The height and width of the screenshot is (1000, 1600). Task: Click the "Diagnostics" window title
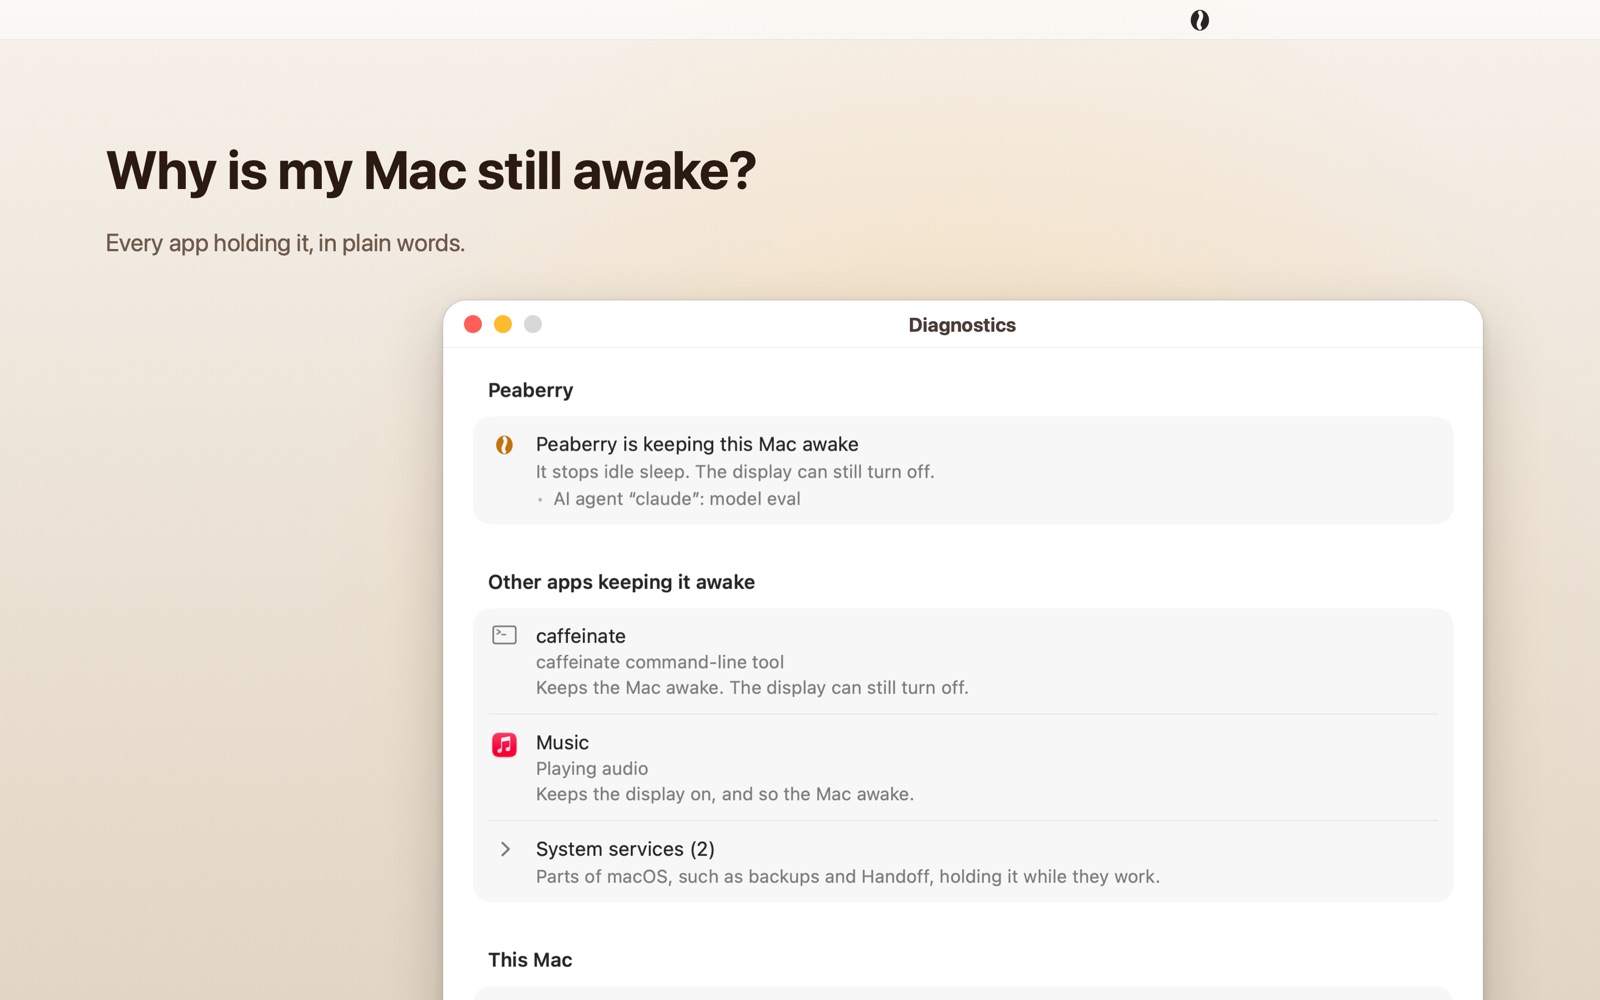962,325
